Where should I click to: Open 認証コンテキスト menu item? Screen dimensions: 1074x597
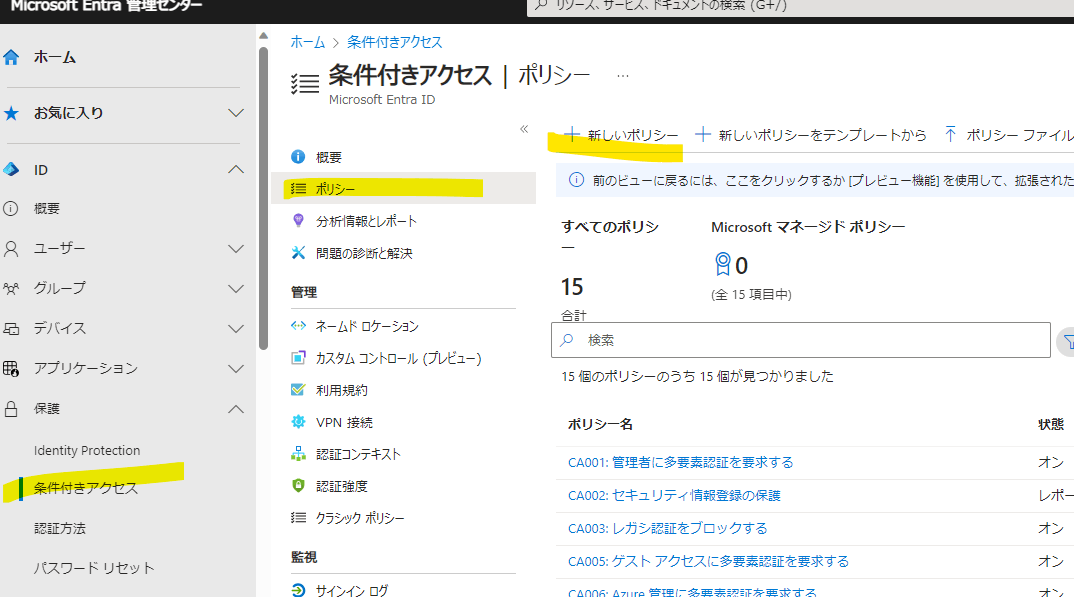click(x=358, y=454)
